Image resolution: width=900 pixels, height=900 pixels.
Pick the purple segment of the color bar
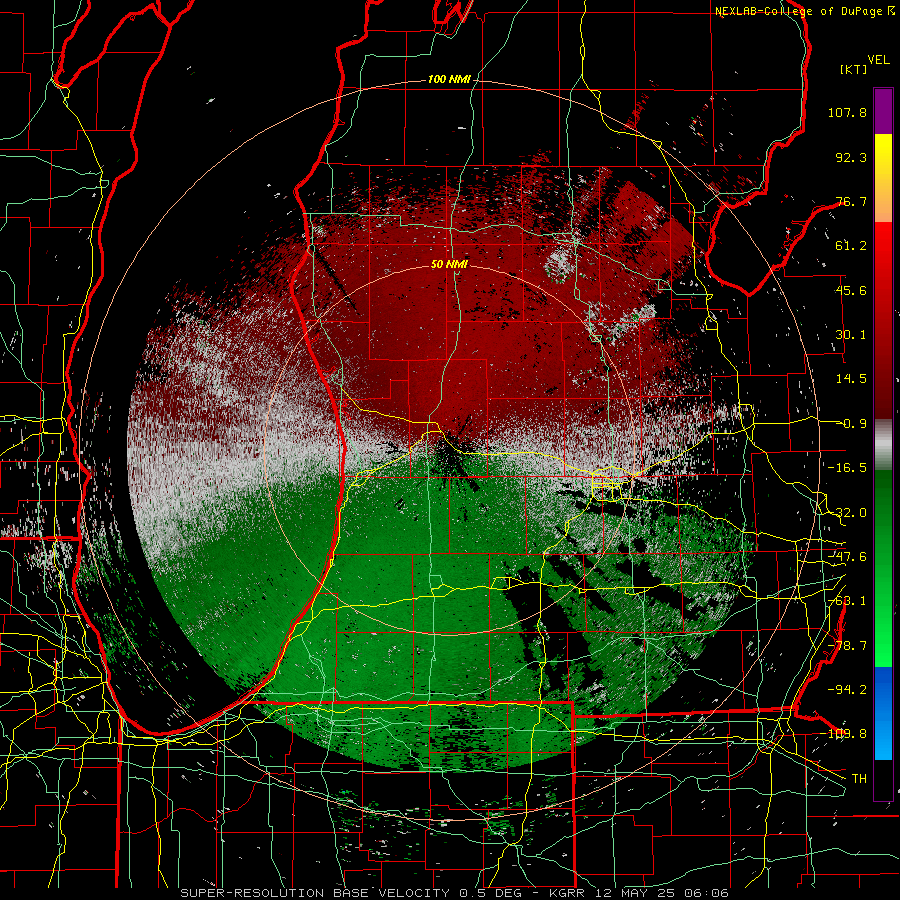(883, 111)
